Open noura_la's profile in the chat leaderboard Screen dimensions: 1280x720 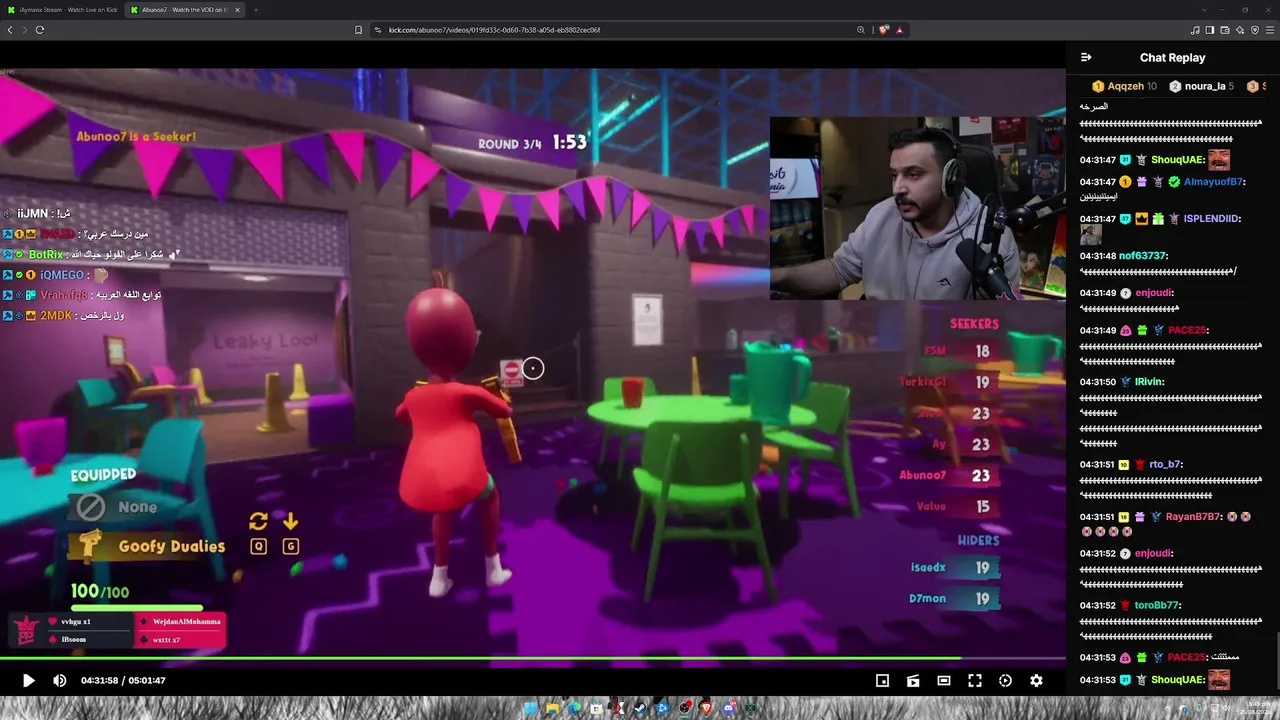(x=1201, y=86)
